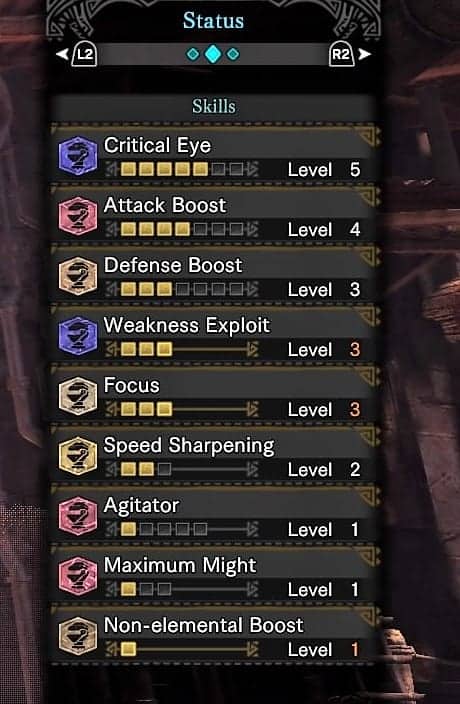Click the Status title at top
Image resolution: width=460 pixels, height=704 pixels.
(214, 21)
